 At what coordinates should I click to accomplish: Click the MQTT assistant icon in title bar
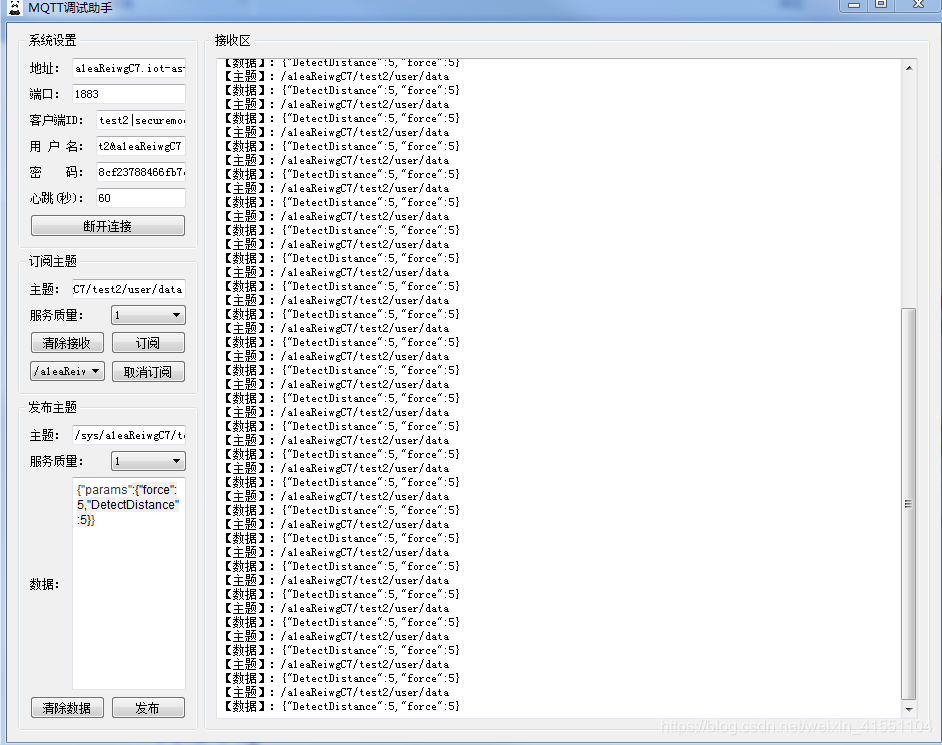pos(13,7)
